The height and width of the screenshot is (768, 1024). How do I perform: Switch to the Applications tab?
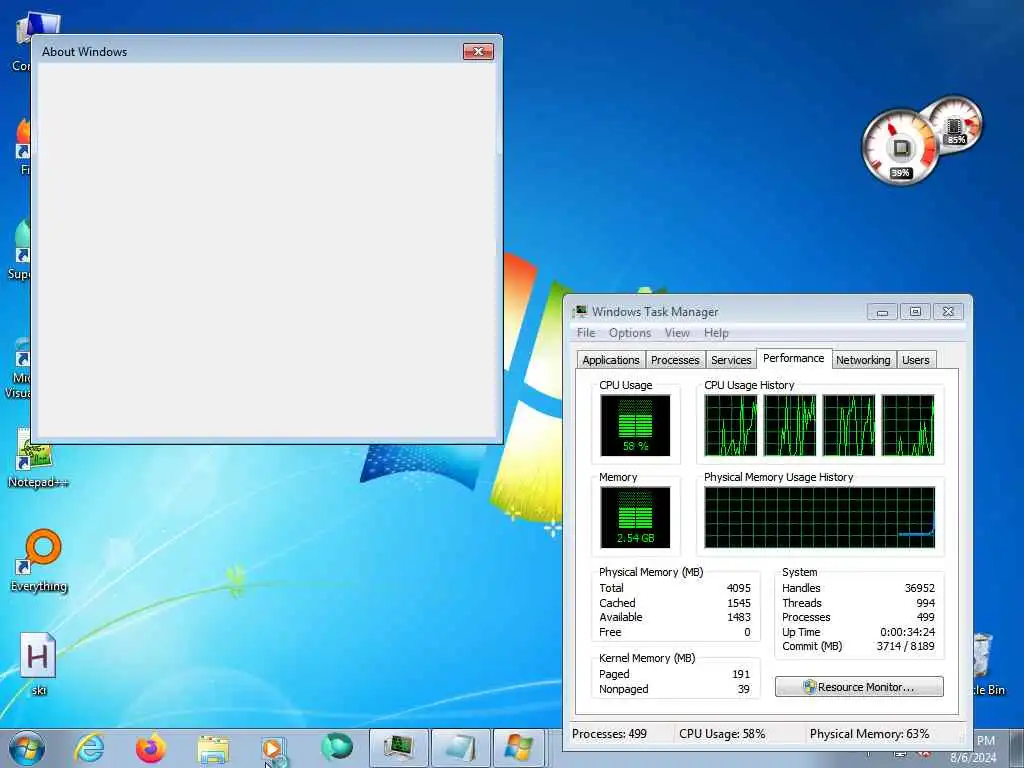point(611,360)
